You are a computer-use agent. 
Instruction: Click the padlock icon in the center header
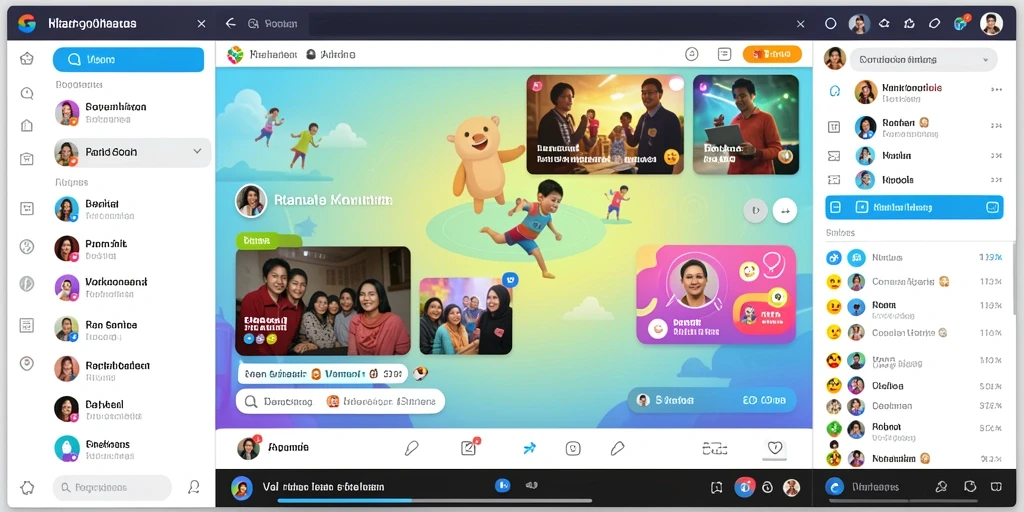click(x=311, y=55)
